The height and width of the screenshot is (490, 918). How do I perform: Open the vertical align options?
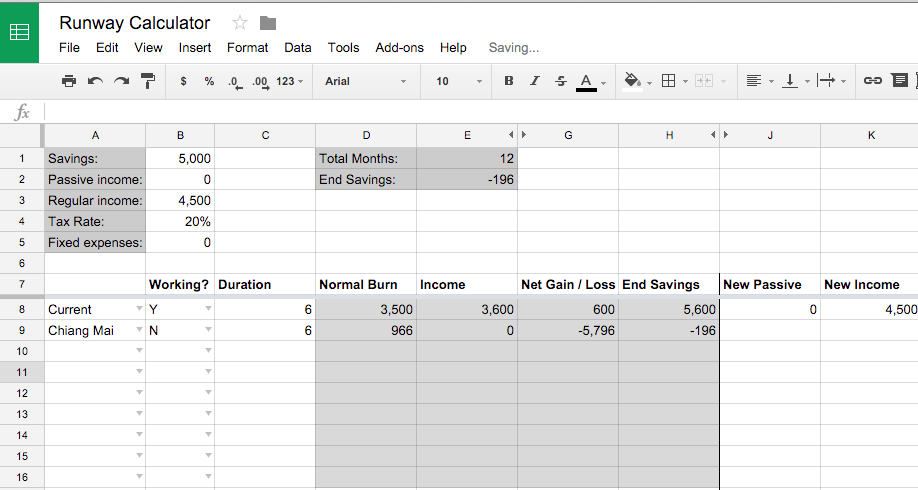coord(796,81)
